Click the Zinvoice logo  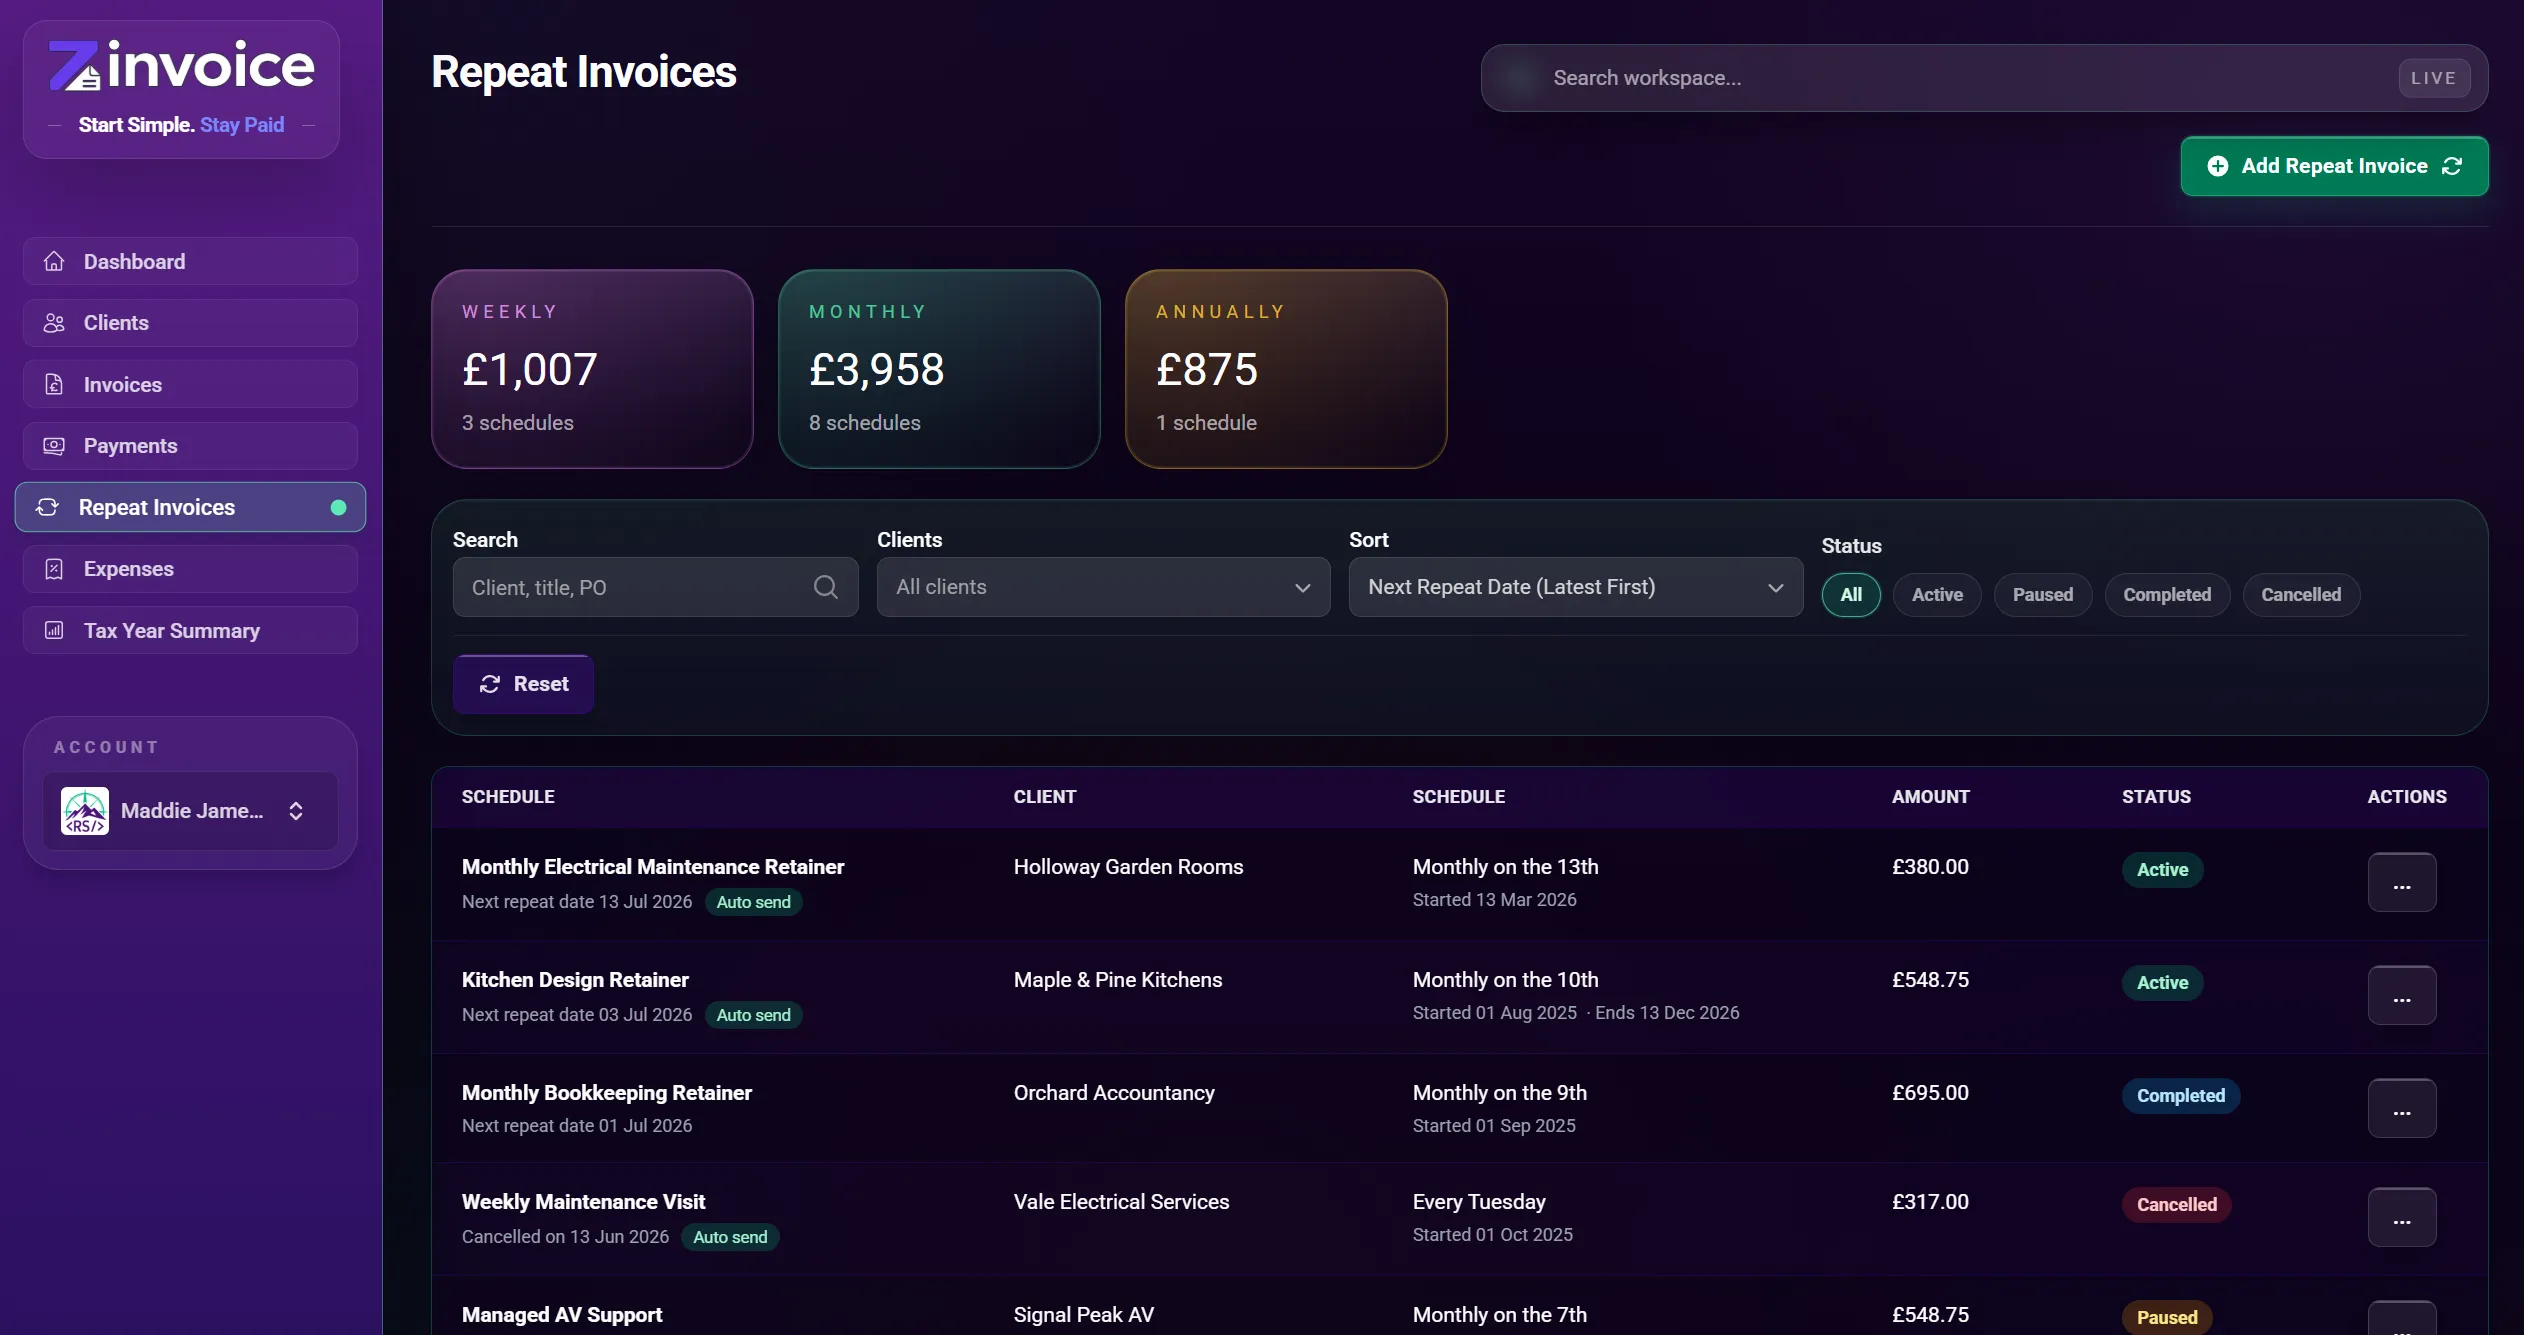(x=181, y=66)
